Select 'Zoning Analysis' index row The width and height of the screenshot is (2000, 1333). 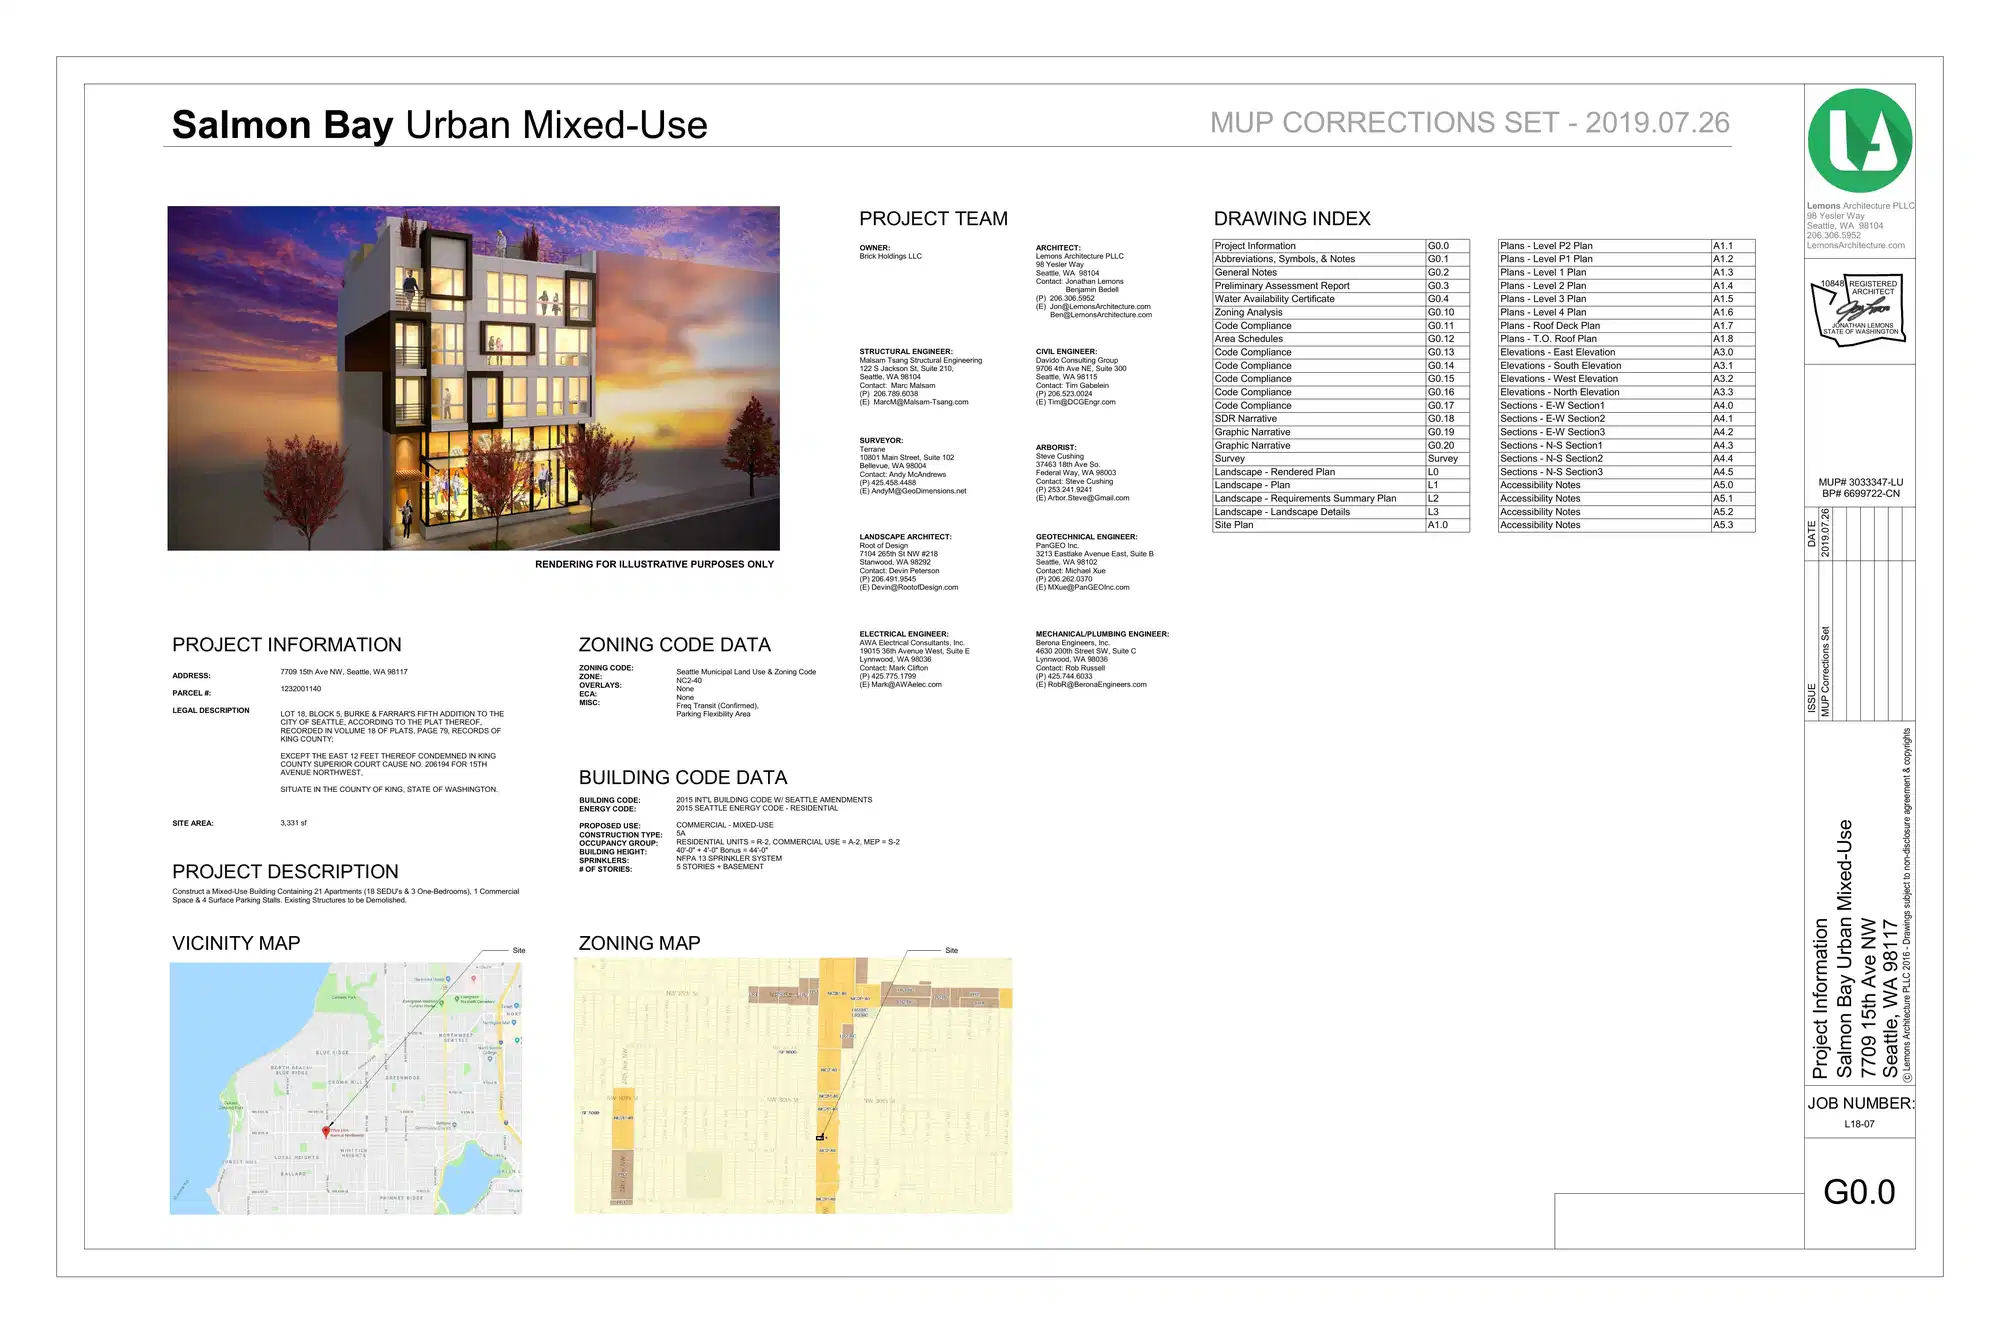pos(1341,312)
